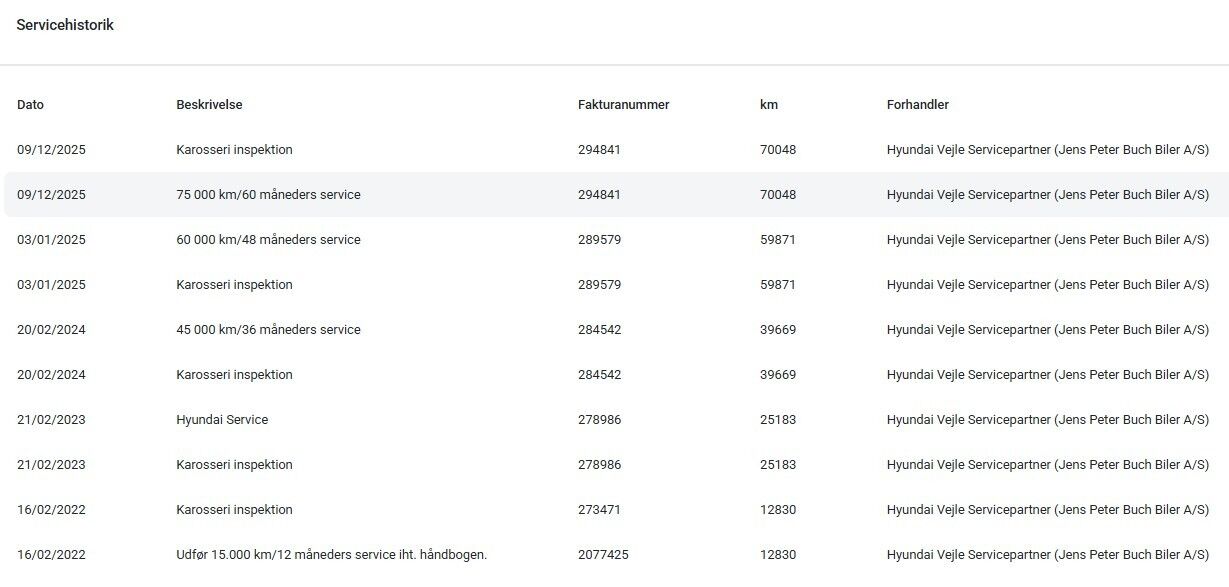The width and height of the screenshot is (1229, 587).
Task: Click the Fakturanummer column header
Action: tap(623, 105)
